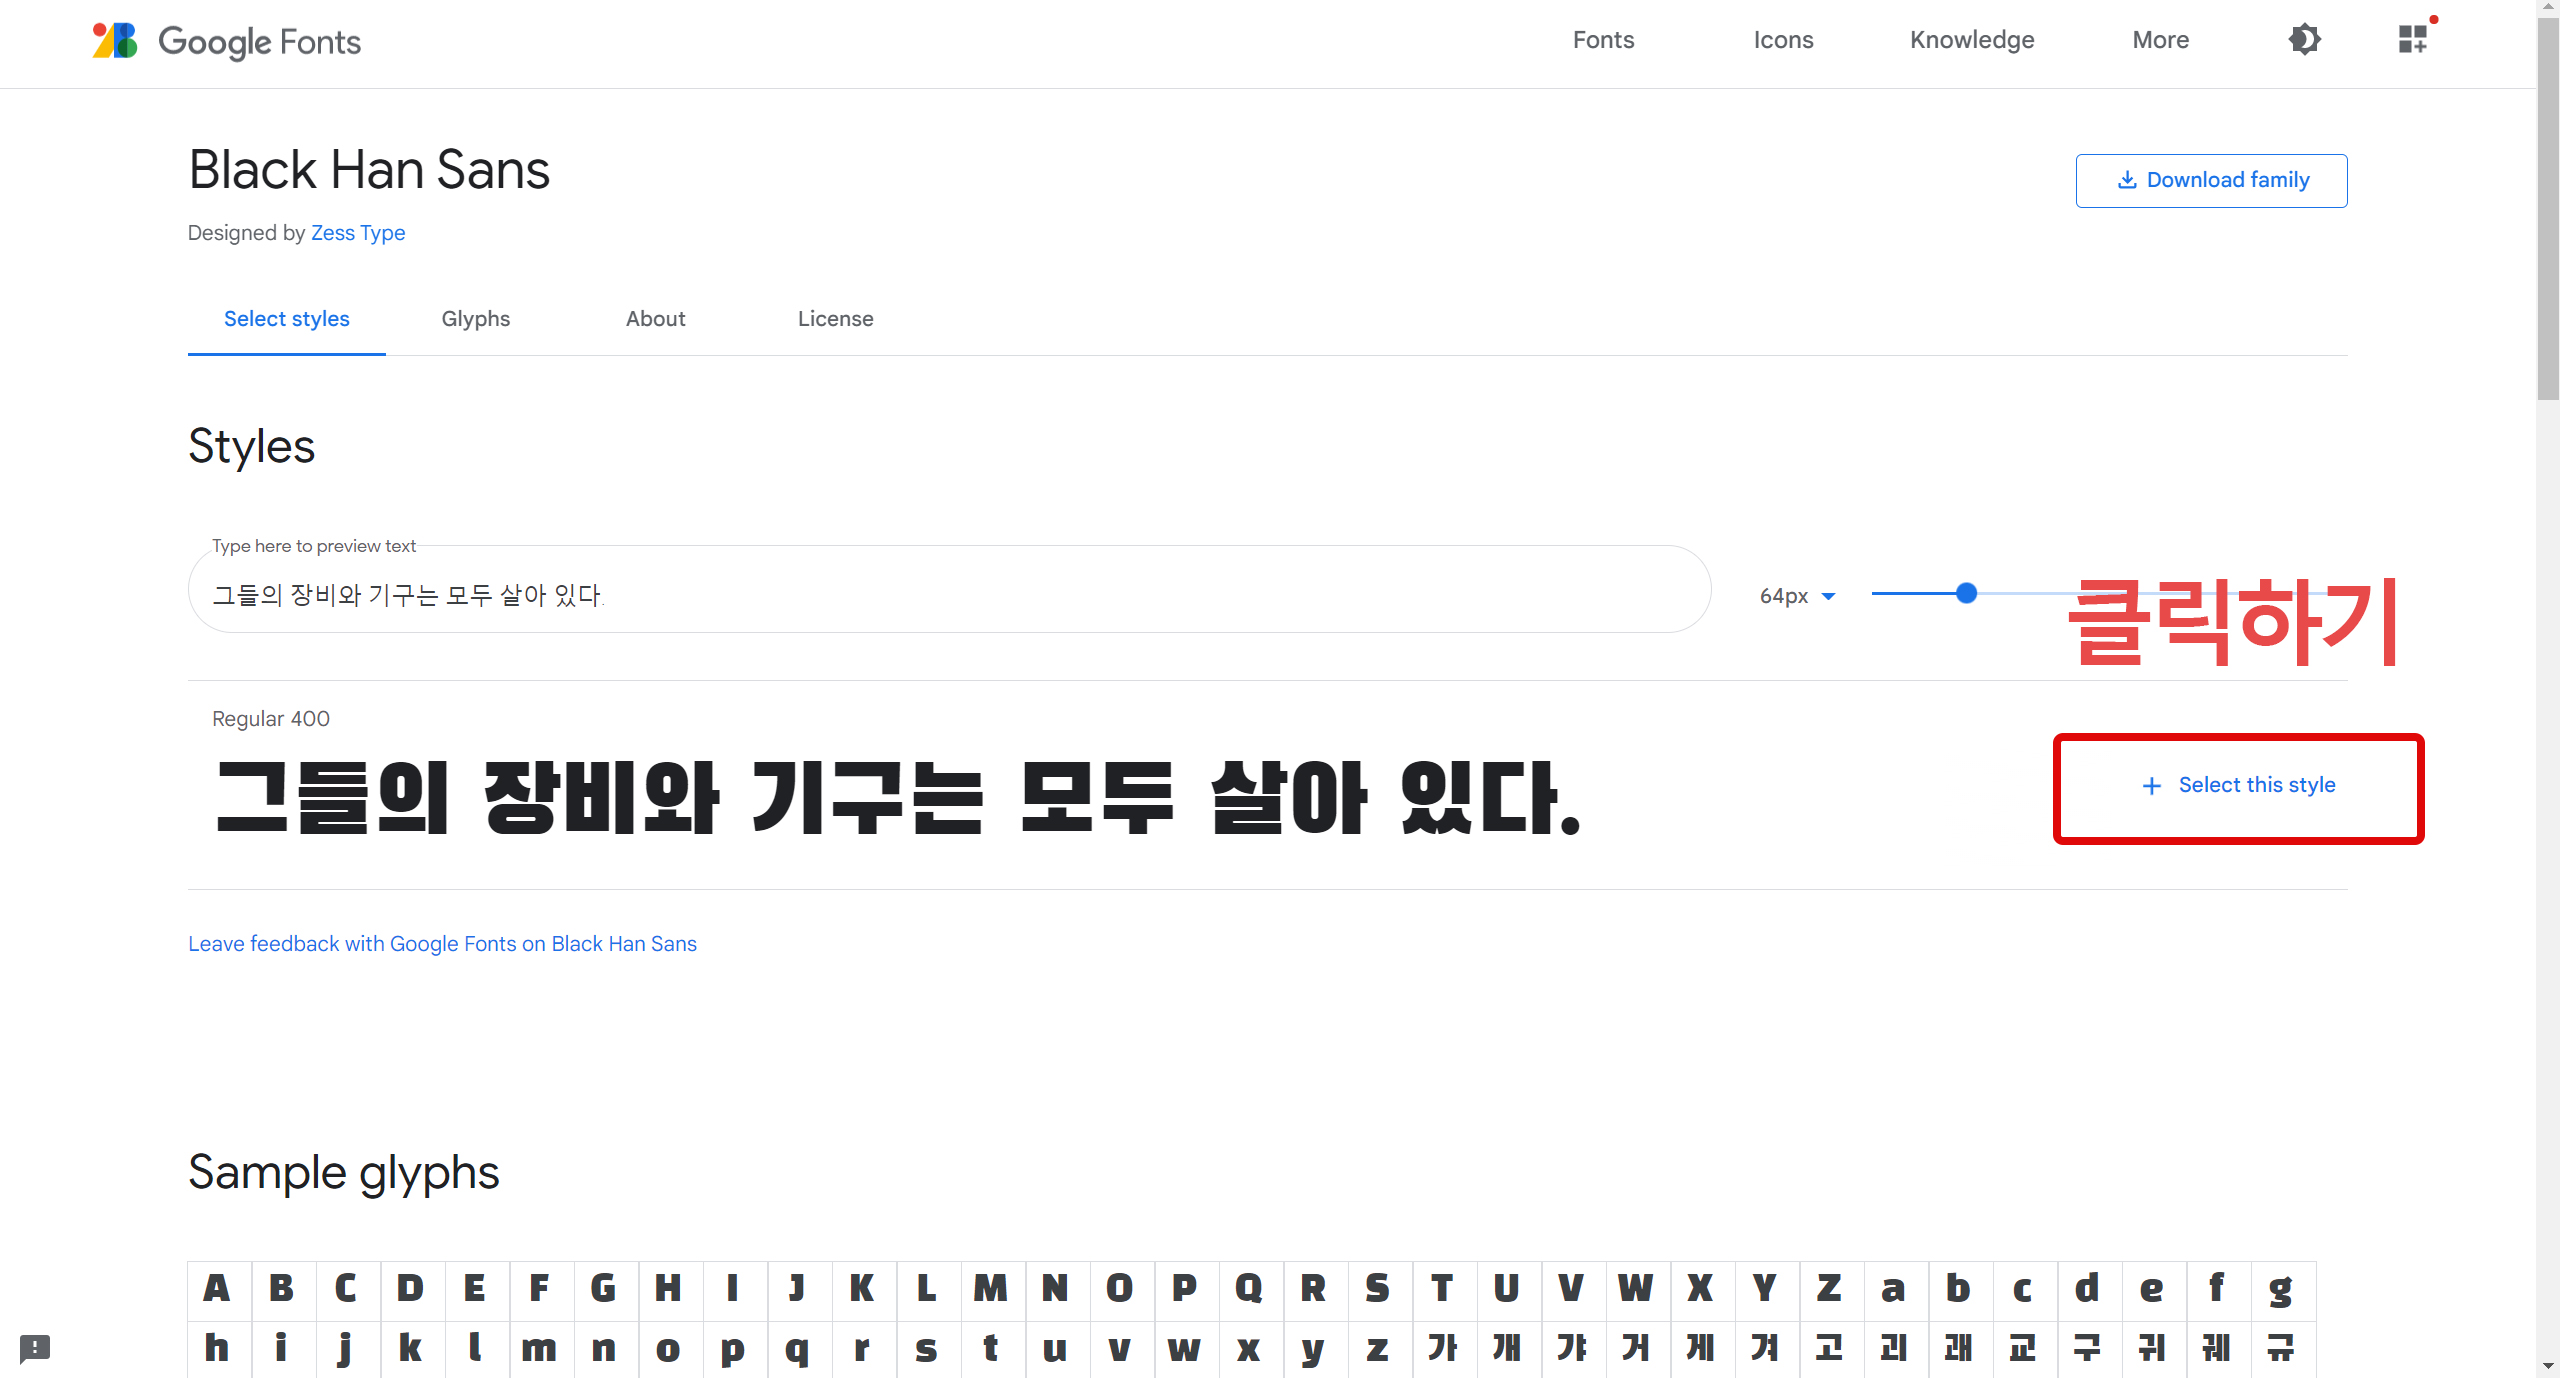Click the sample glyph A
The image size is (2560, 1378).
[x=217, y=1289]
